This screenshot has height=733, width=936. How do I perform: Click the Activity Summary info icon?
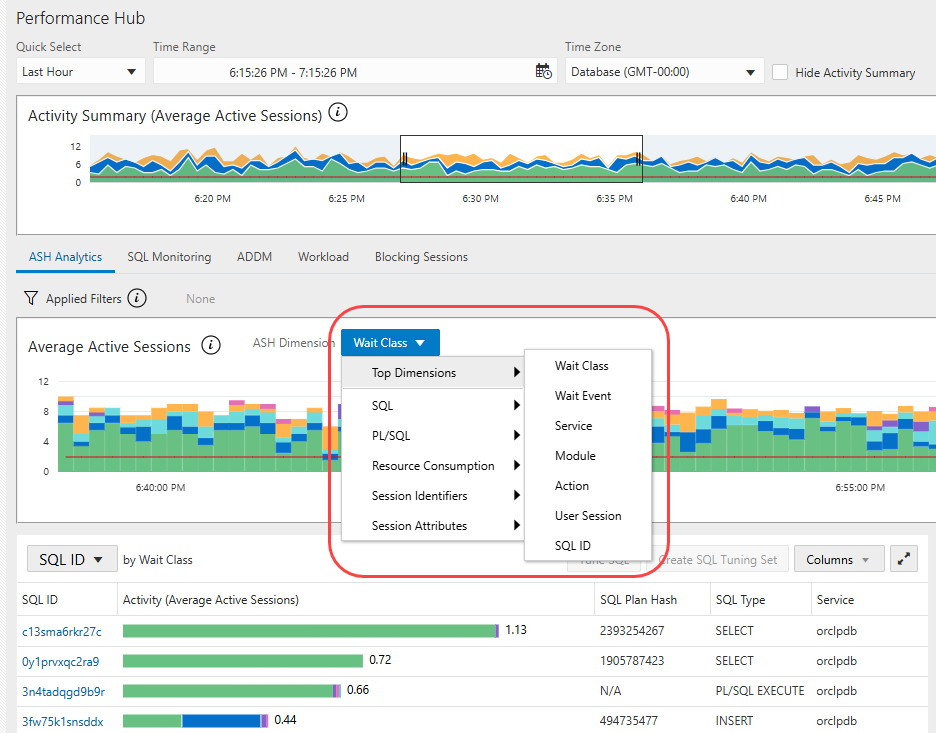pos(338,113)
